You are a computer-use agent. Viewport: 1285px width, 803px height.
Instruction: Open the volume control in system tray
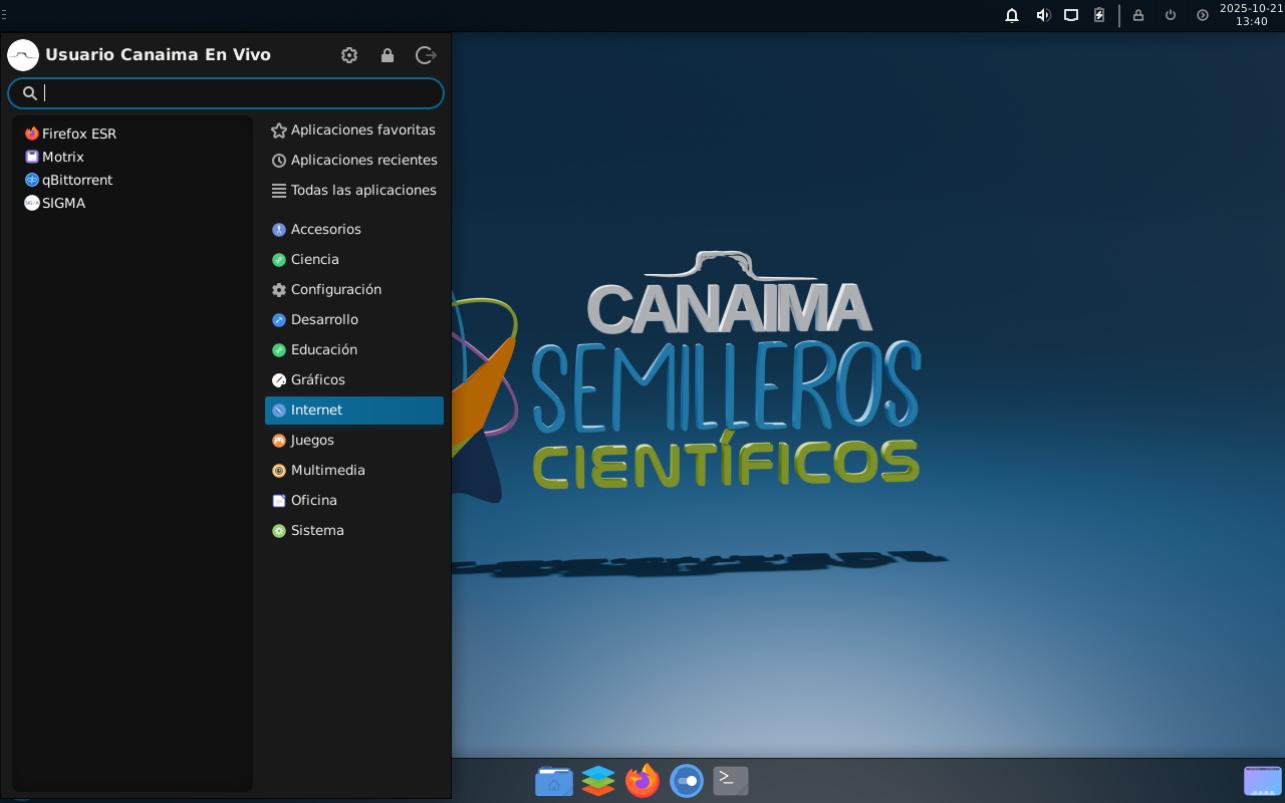pyautogui.click(x=1043, y=15)
